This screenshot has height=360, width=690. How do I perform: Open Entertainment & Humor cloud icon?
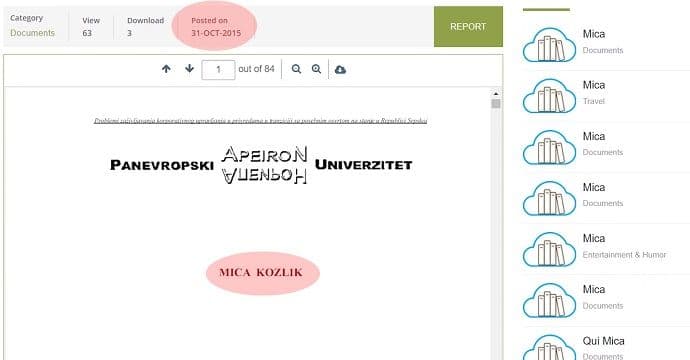[549, 249]
